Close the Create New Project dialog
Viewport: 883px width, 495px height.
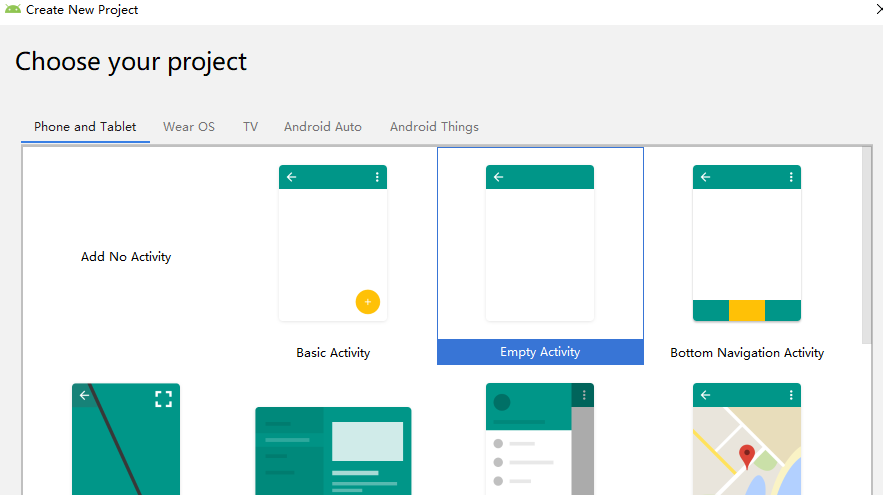878,10
